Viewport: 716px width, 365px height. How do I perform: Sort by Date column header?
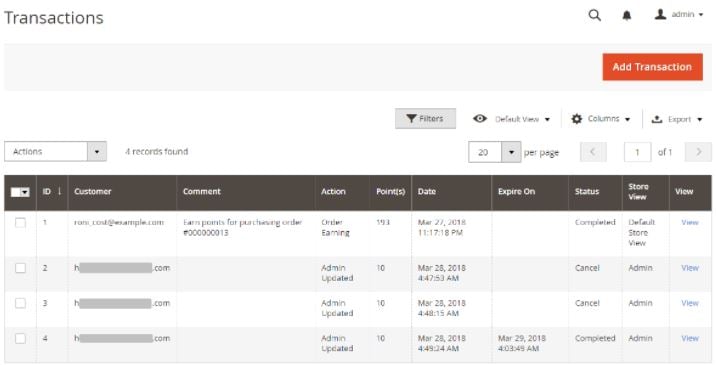click(x=426, y=191)
